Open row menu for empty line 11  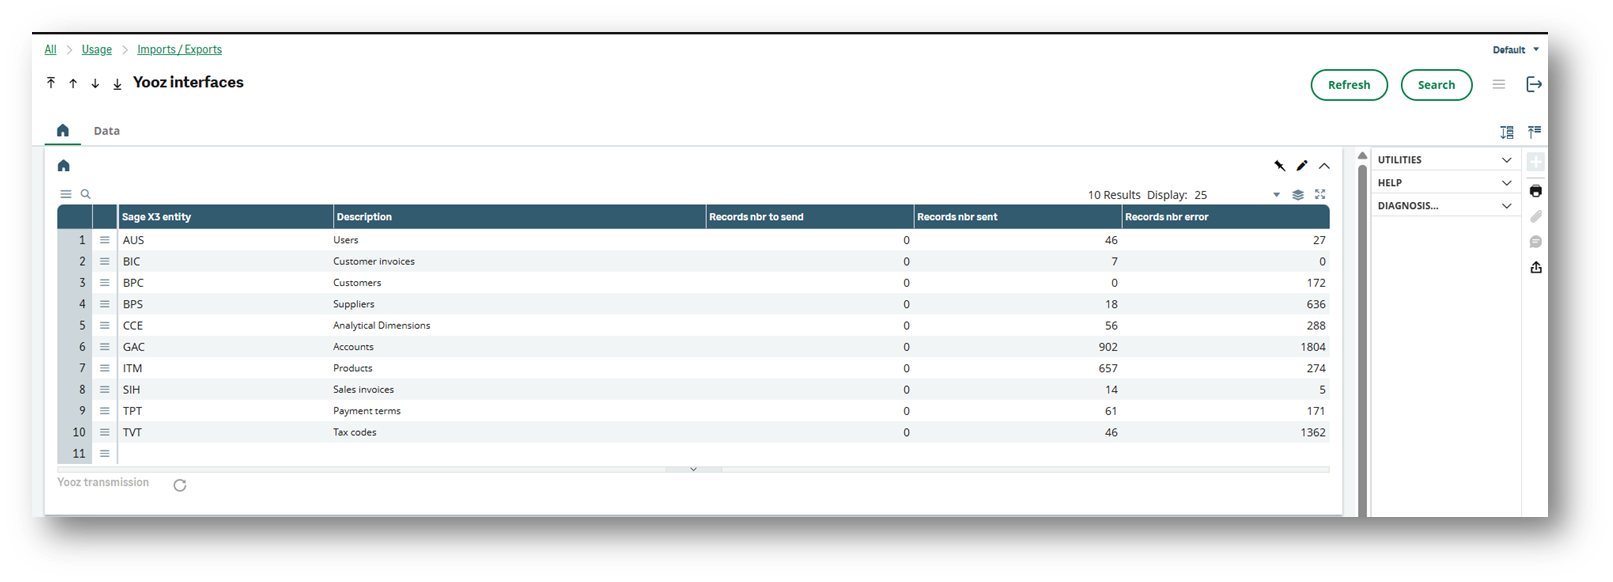[x=105, y=454]
